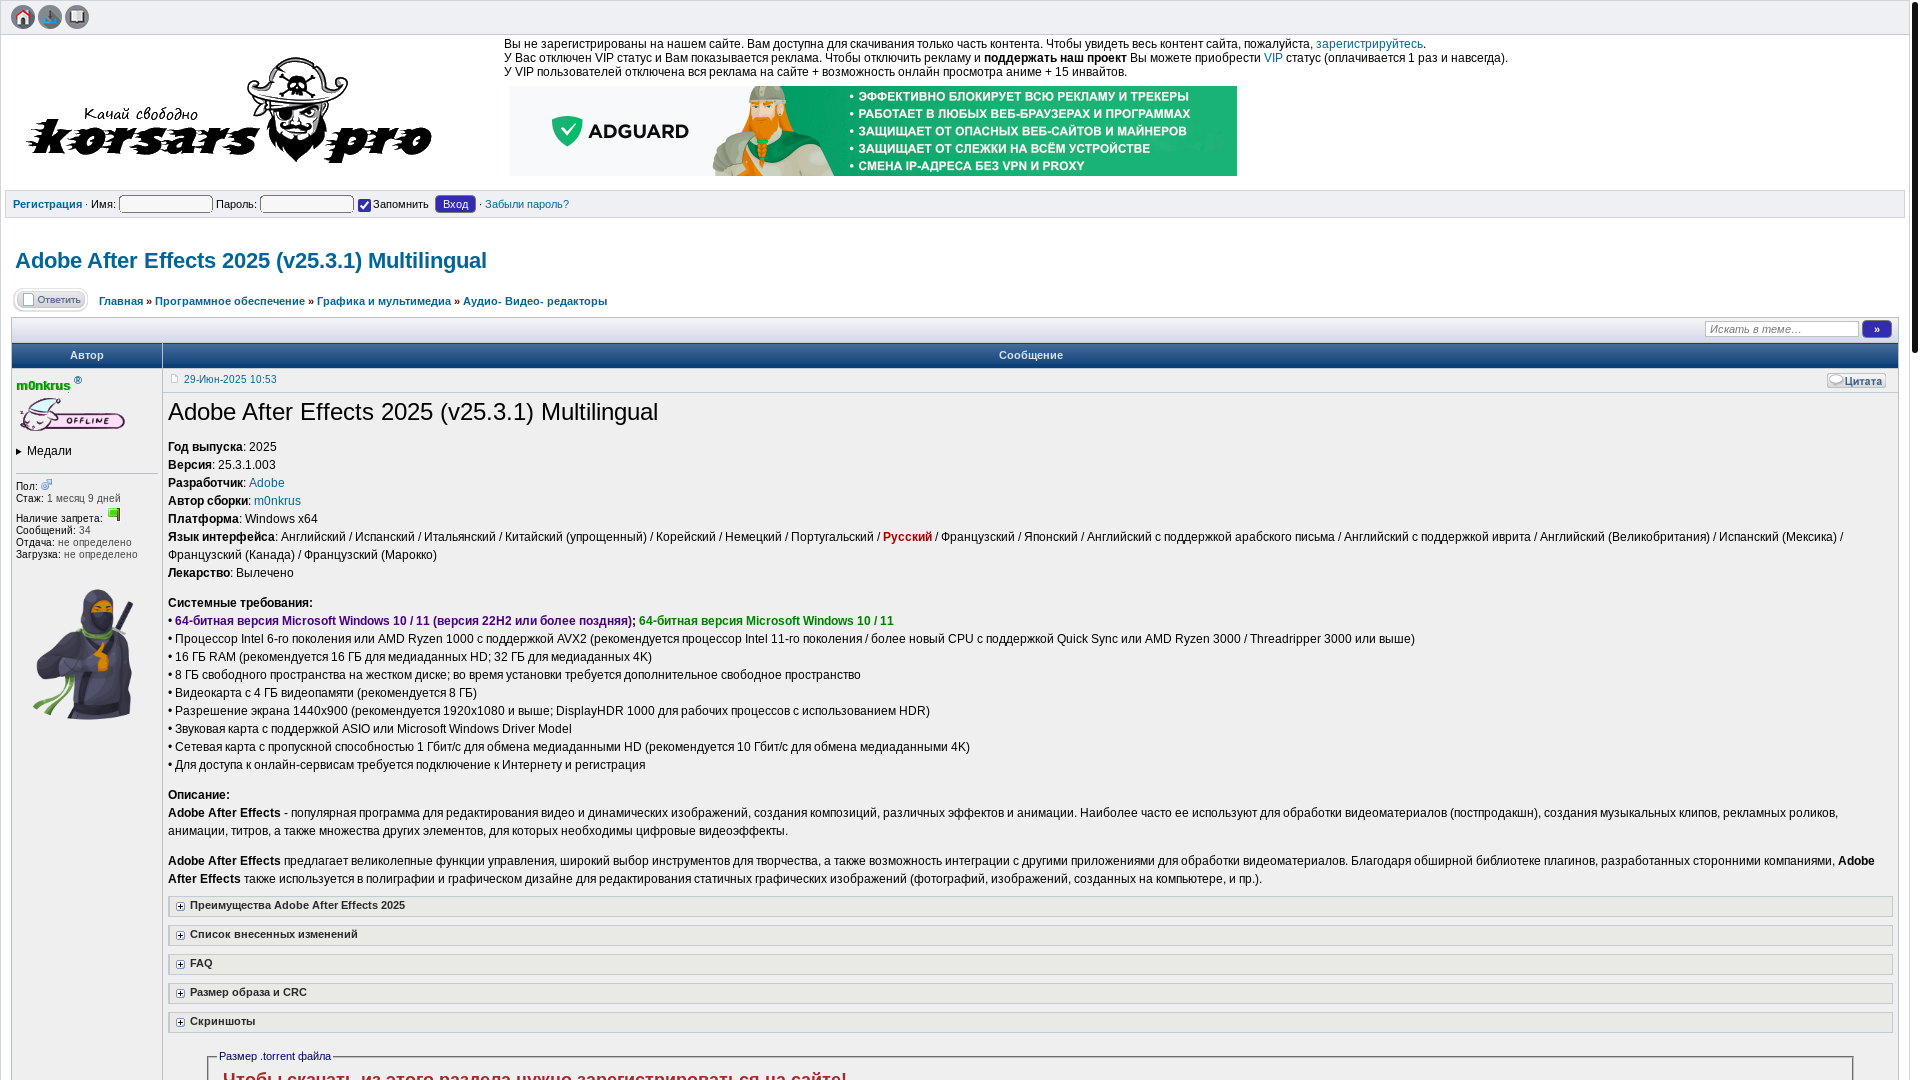Image resolution: width=1920 pixels, height=1080 pixels.
Task: Click blue topic title Adobe After Effects 2025
Action: (251, 260)
